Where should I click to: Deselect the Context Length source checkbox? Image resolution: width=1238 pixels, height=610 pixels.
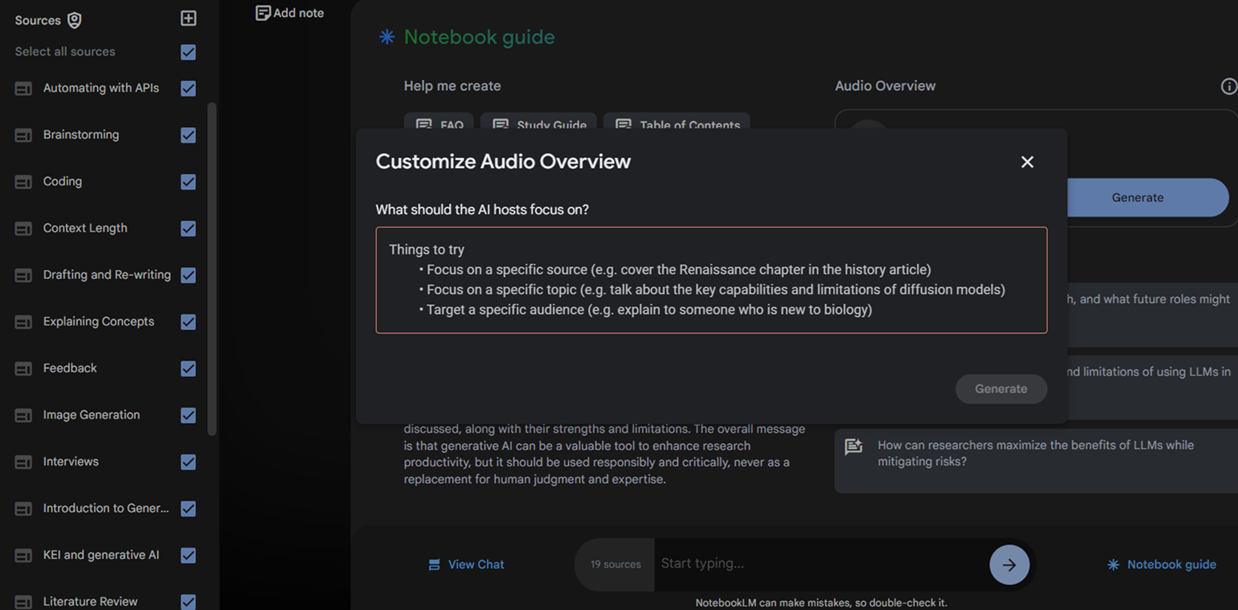(188, 228)
